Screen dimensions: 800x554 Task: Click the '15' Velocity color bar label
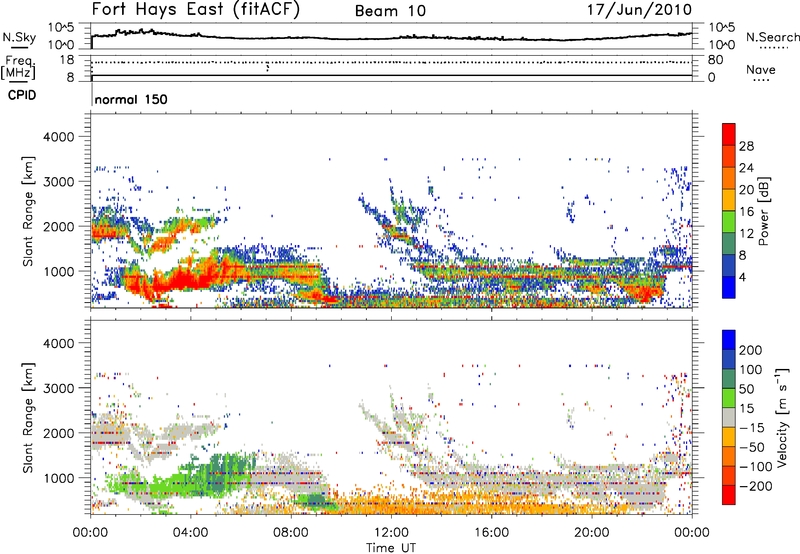[746, 409]
